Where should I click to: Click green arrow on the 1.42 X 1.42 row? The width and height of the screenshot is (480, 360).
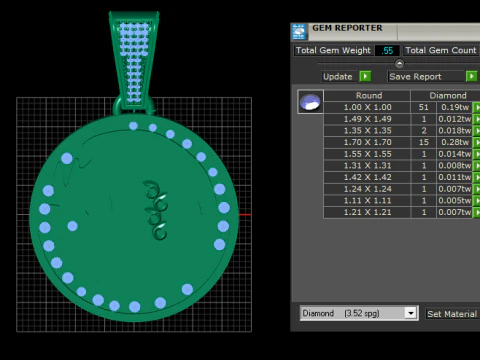pos(477,177)
